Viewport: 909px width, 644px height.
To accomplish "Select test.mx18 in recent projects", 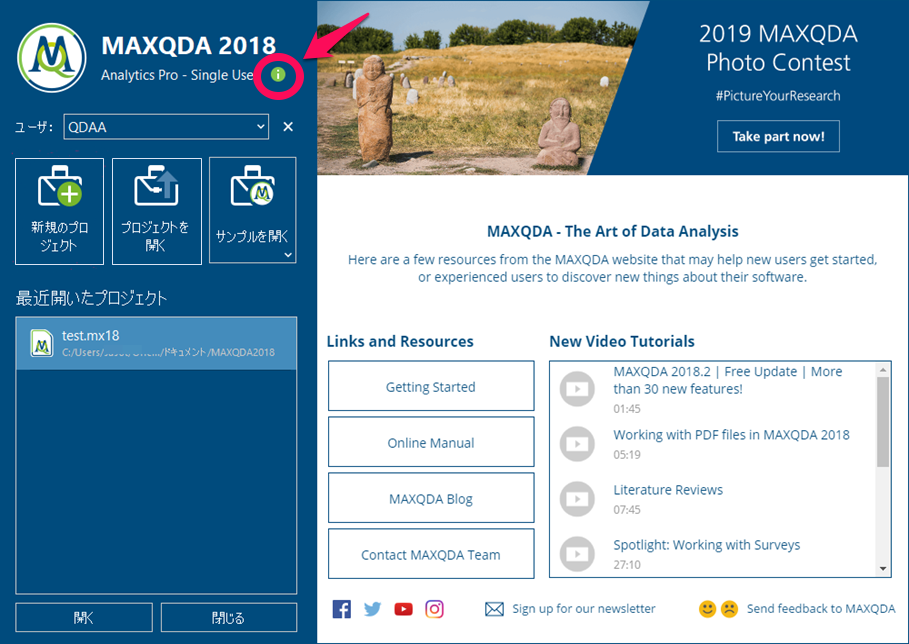I will click(x=157, y=343).
